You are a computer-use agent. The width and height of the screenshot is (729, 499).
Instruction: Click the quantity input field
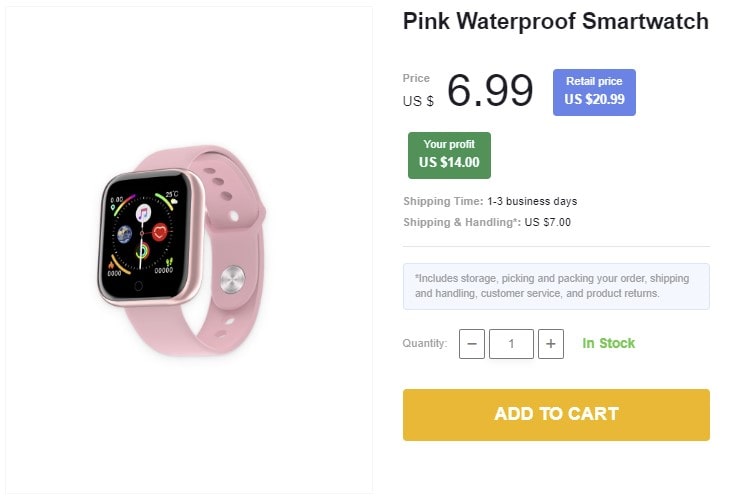511,344
